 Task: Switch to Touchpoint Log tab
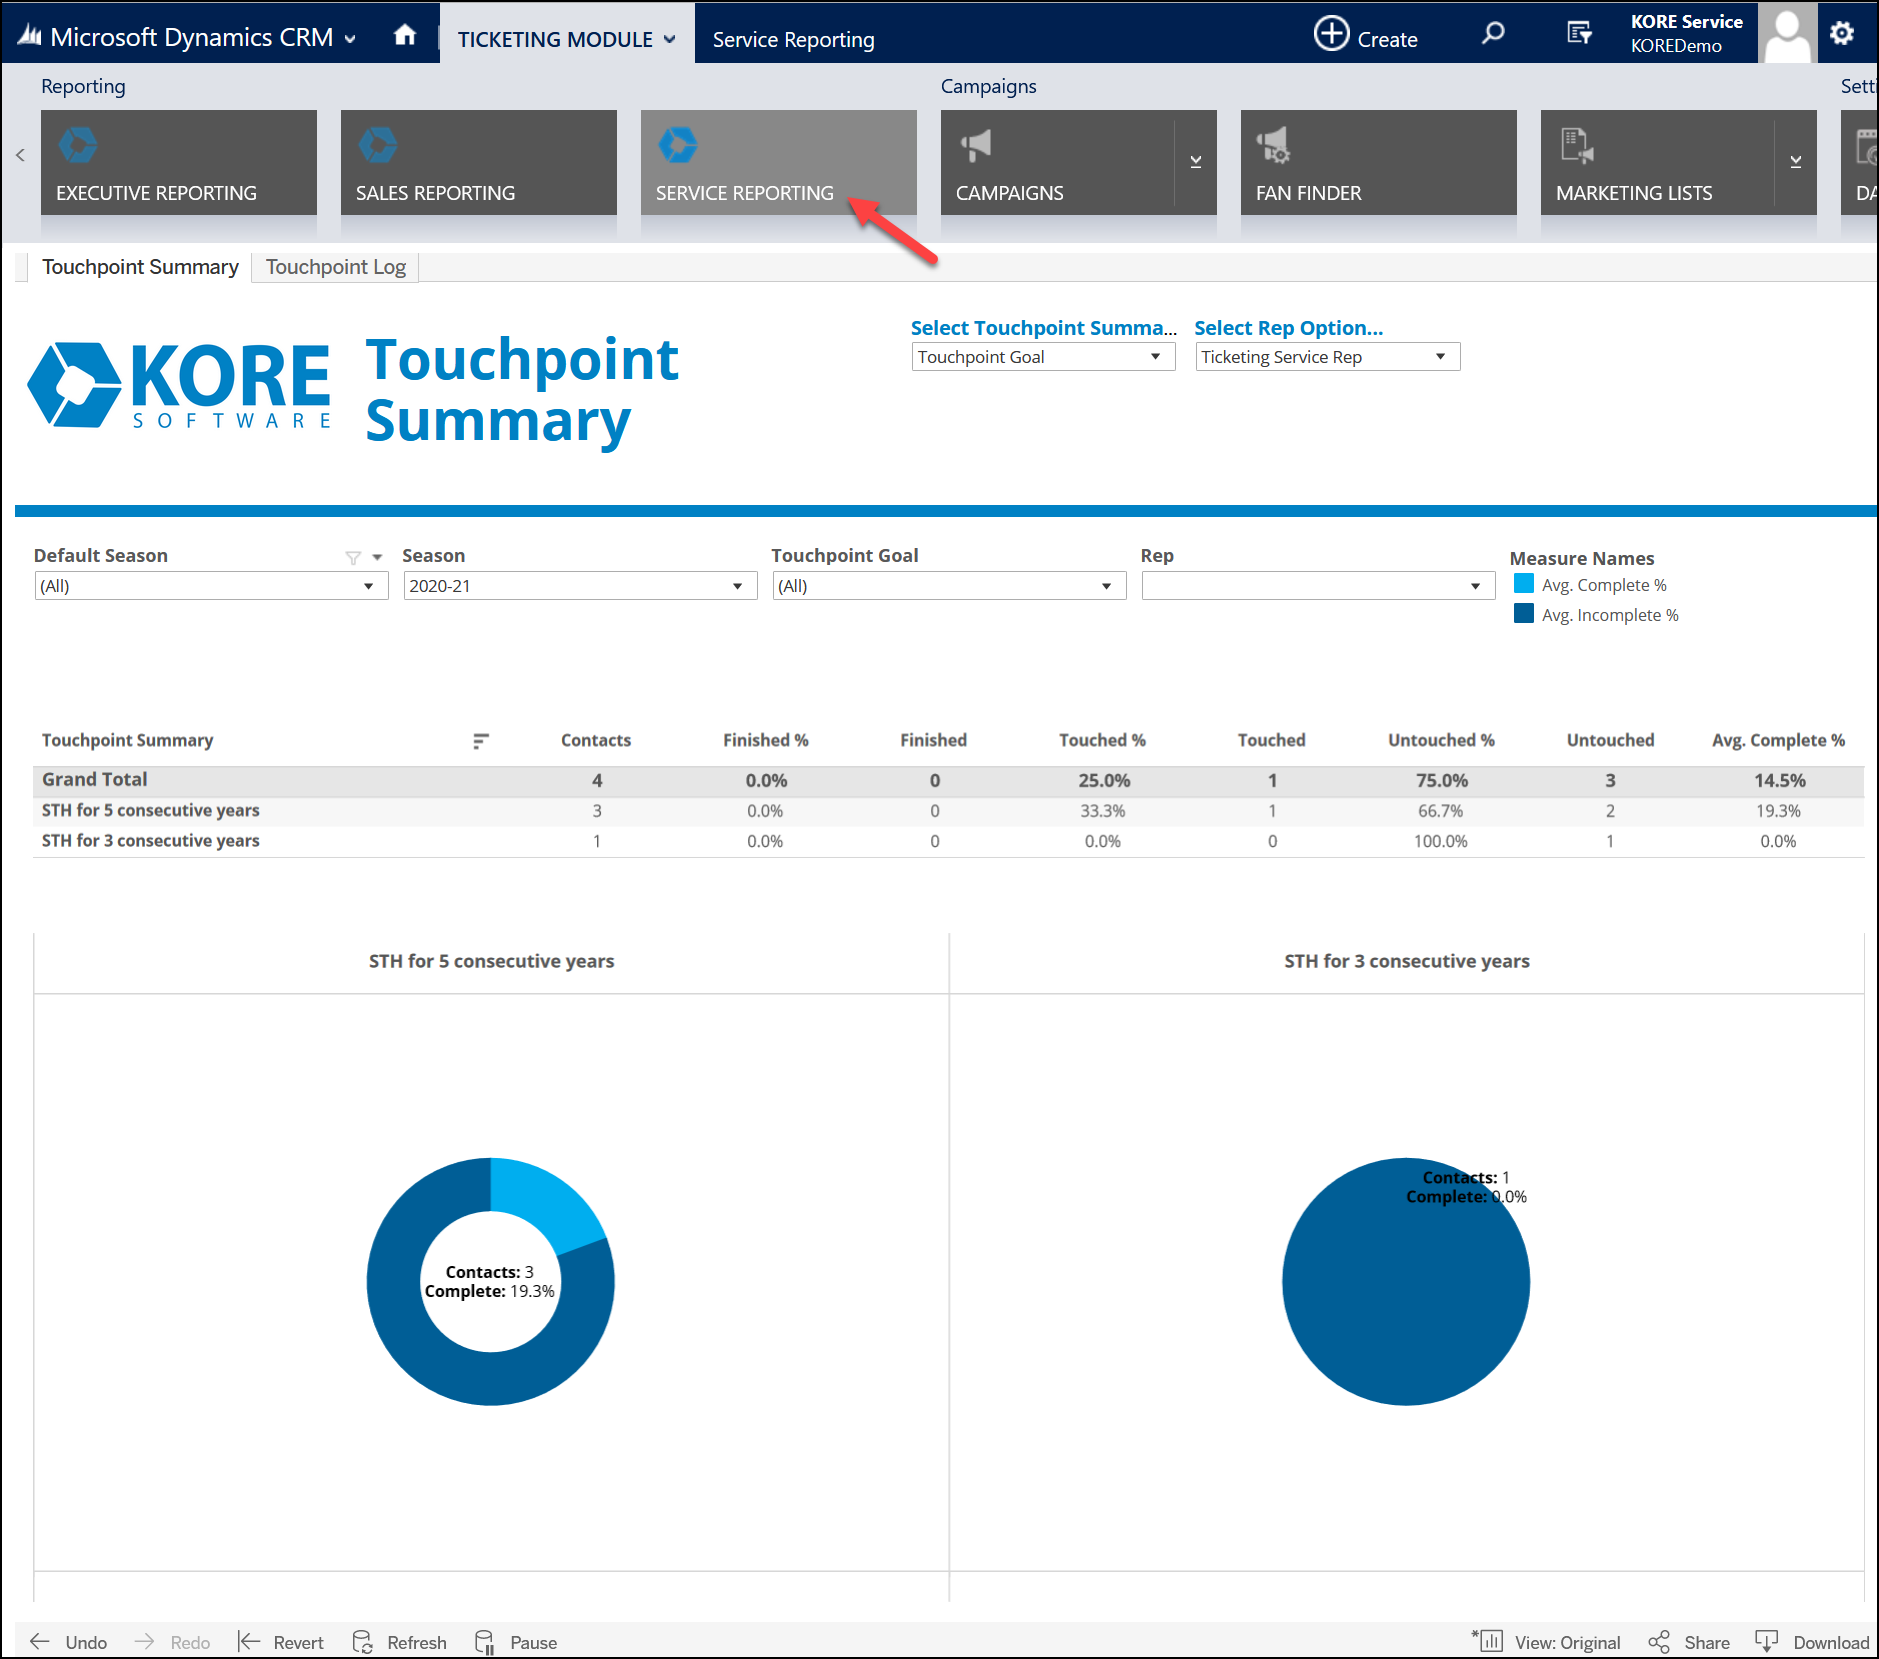pyautogui.click(x=336, y=267)
